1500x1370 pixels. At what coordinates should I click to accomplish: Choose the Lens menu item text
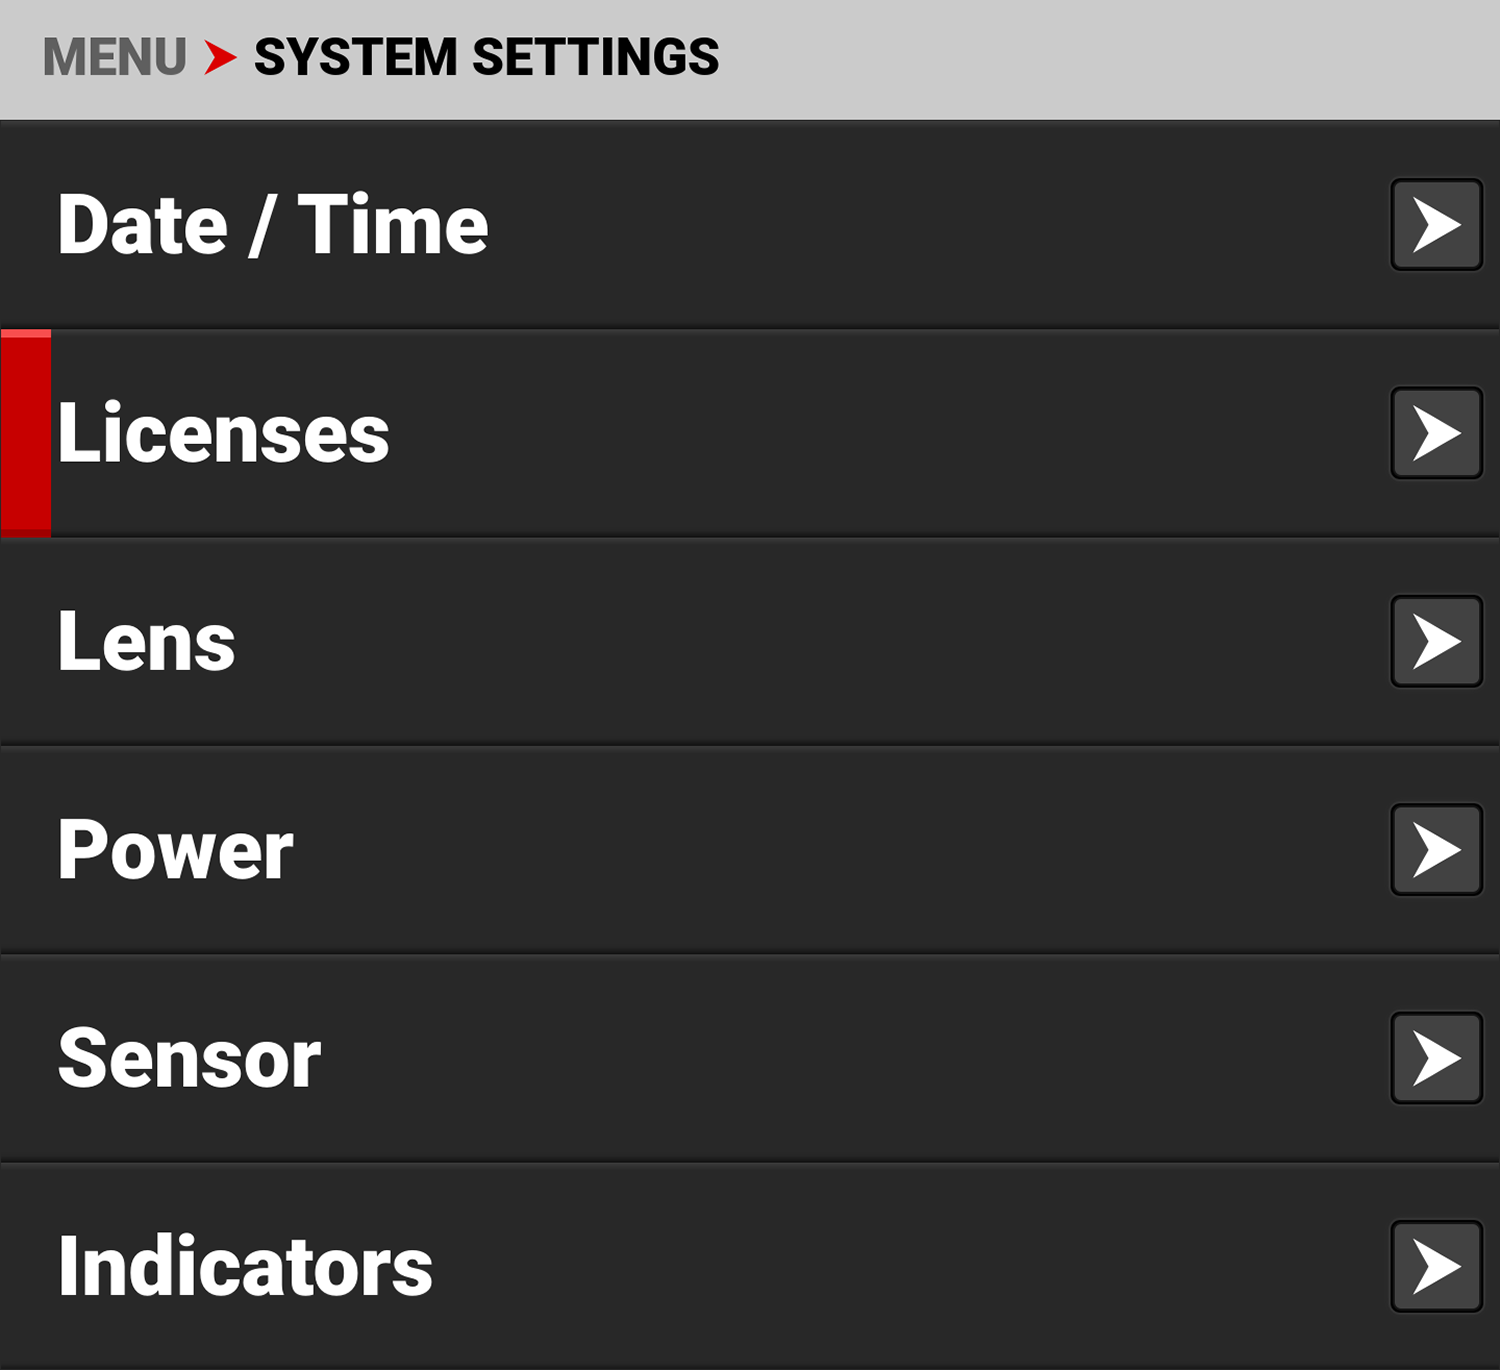[x=146, y=642]
